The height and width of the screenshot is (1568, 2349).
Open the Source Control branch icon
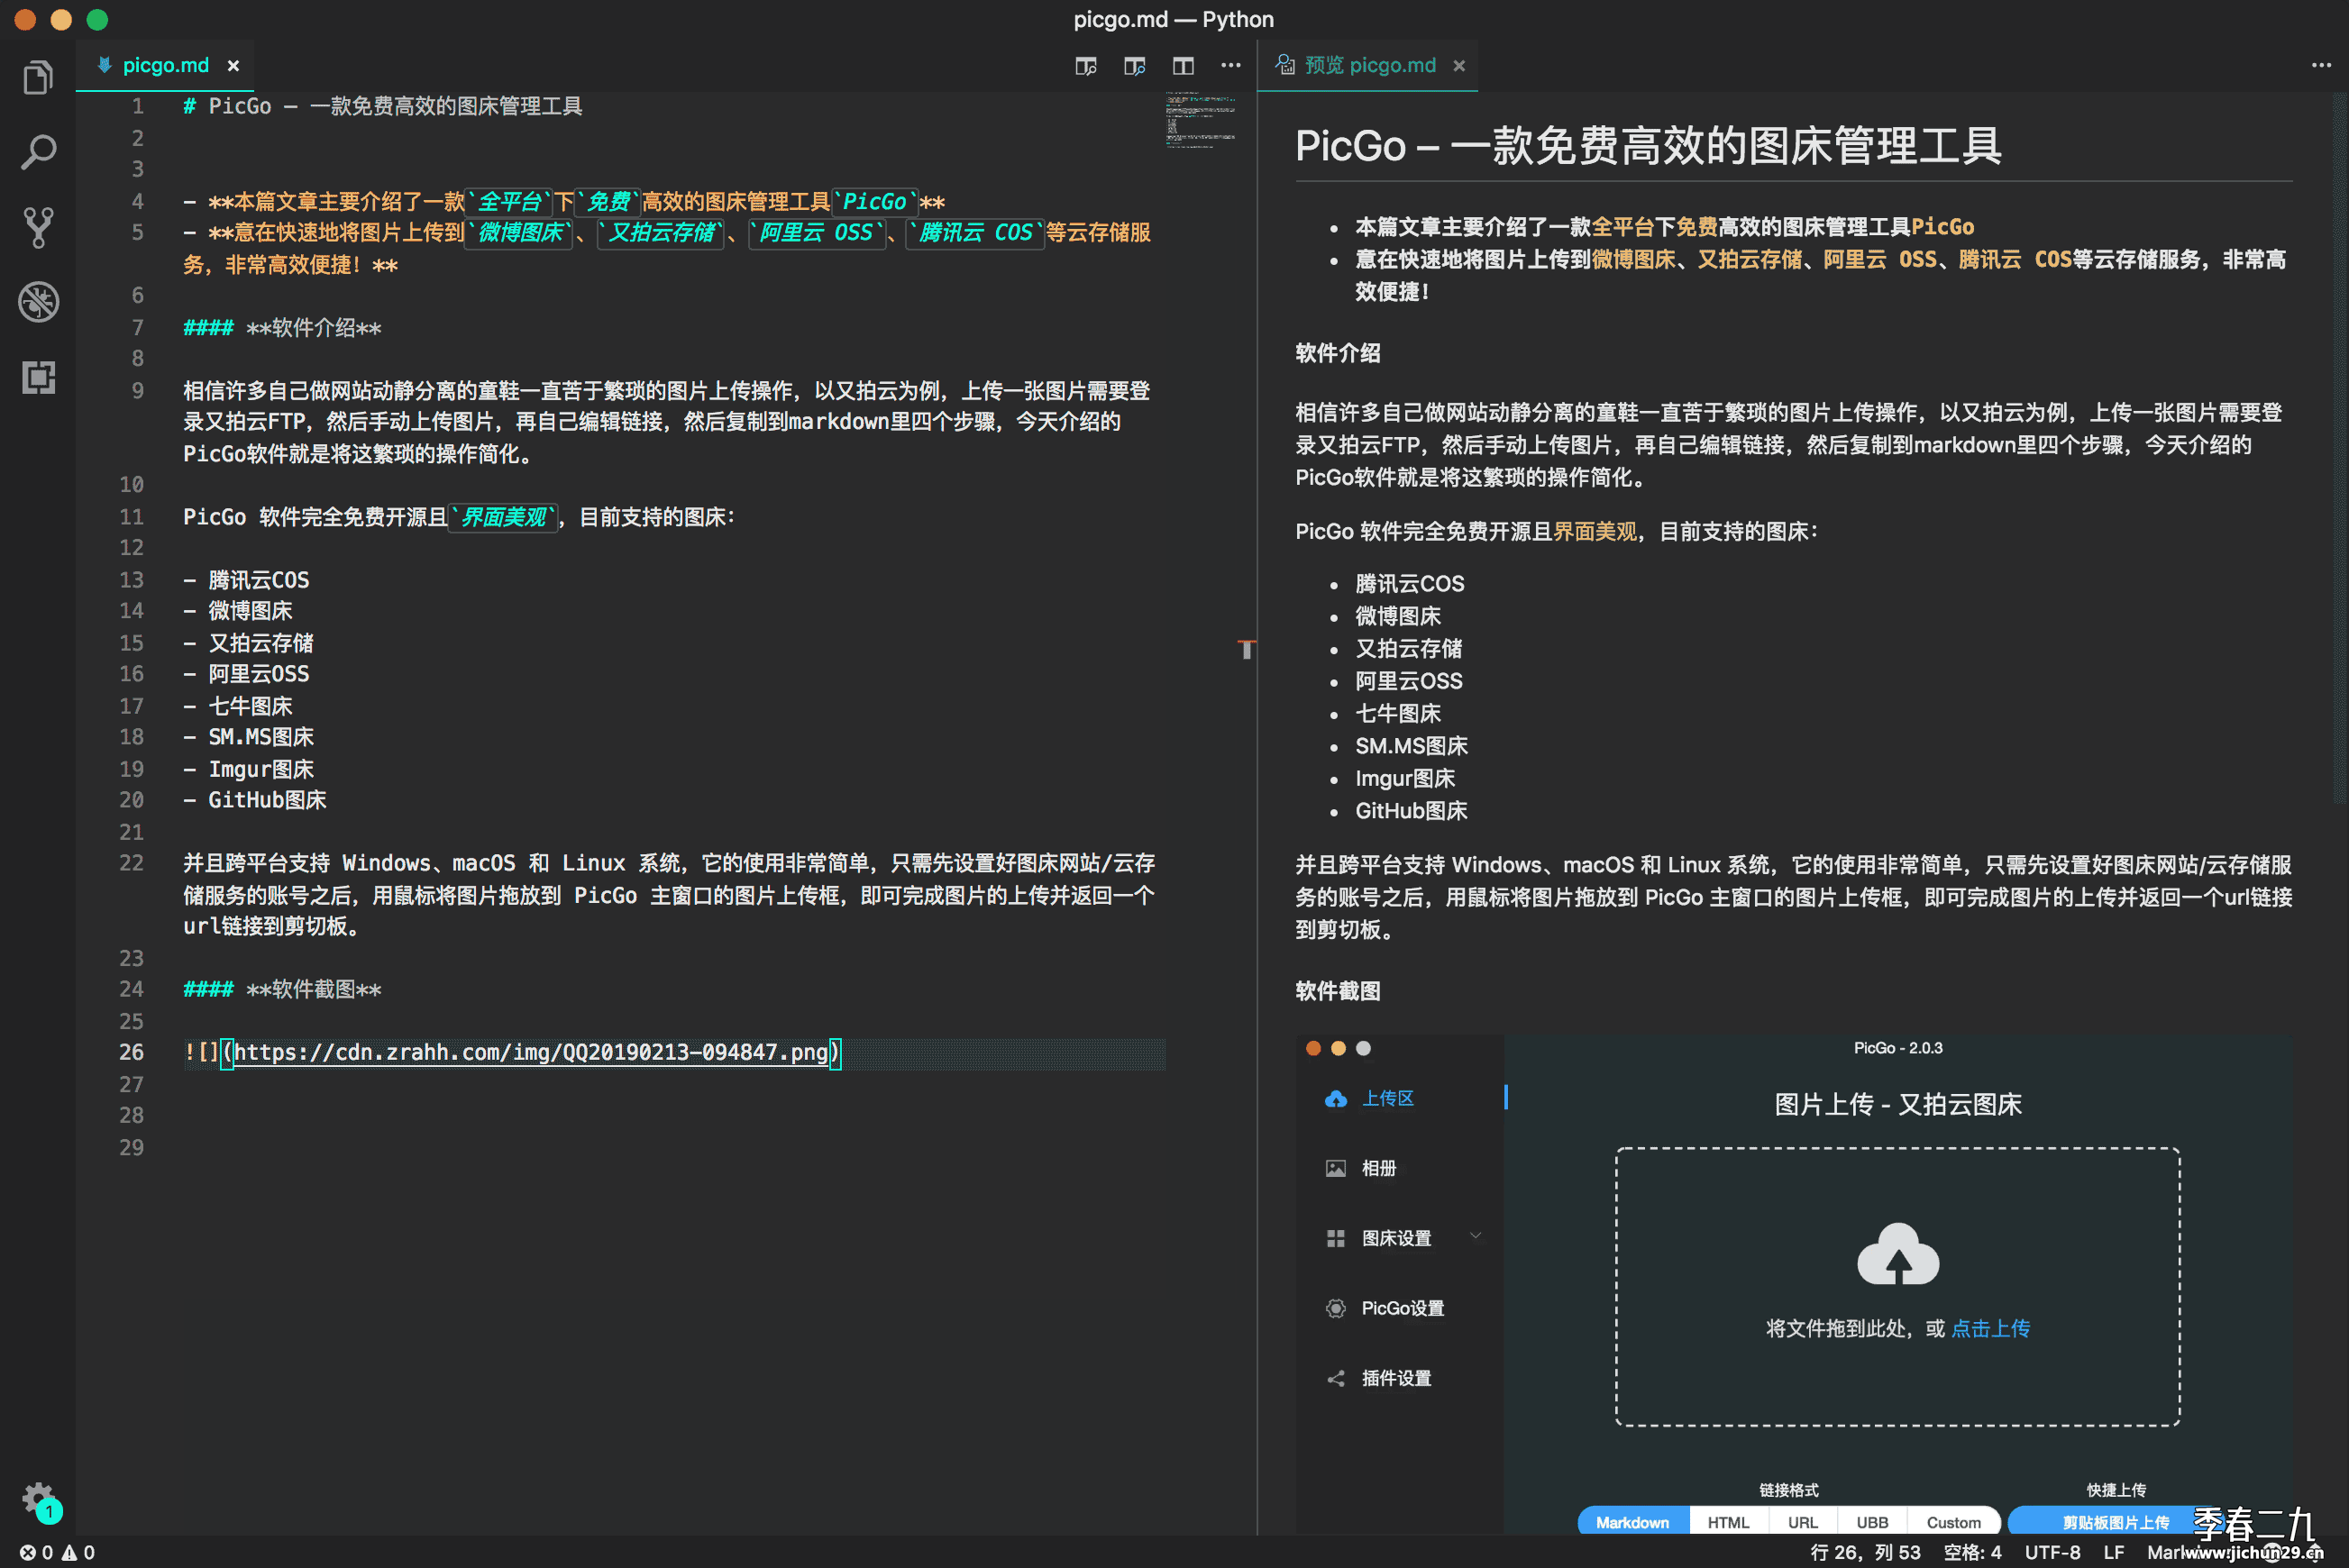click(x=38, y=227)
